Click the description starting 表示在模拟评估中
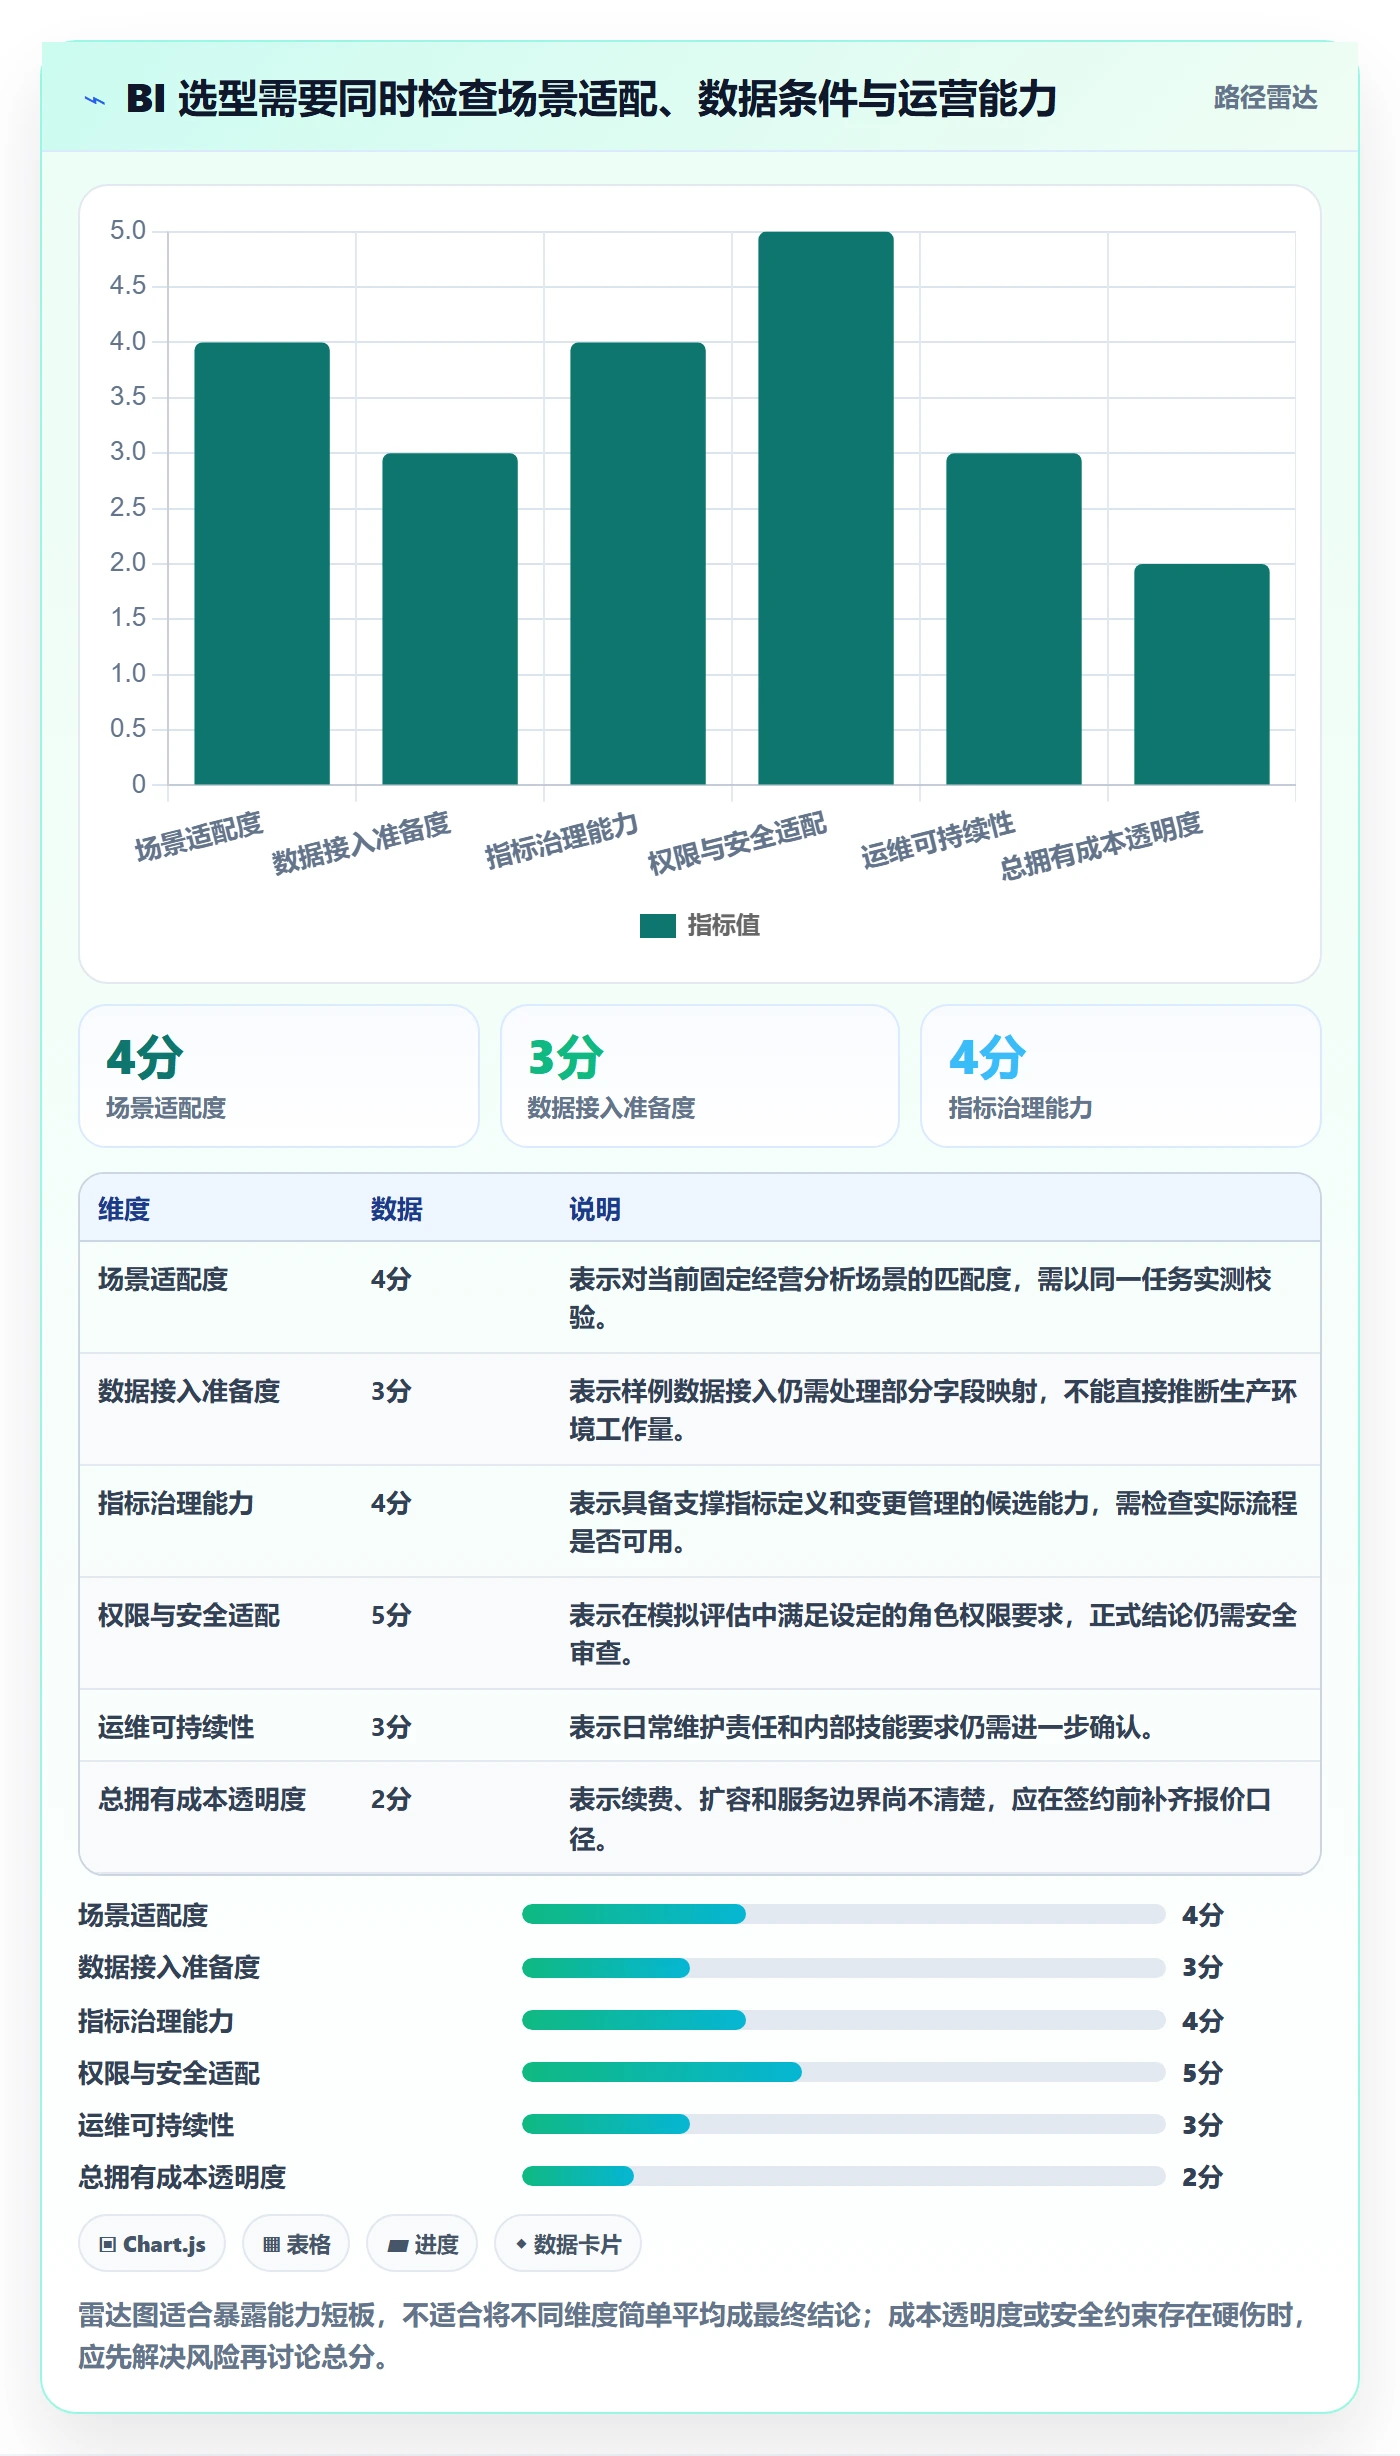 pos(933,1634)
